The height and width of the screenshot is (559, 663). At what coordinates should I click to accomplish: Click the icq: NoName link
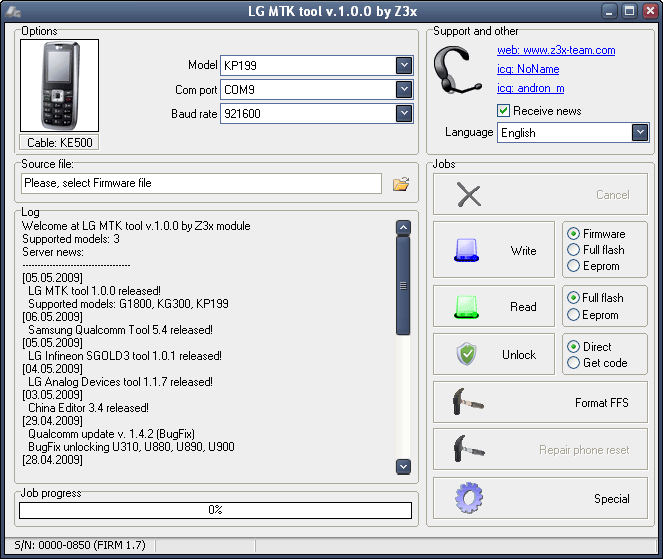[x=528, y=69]
